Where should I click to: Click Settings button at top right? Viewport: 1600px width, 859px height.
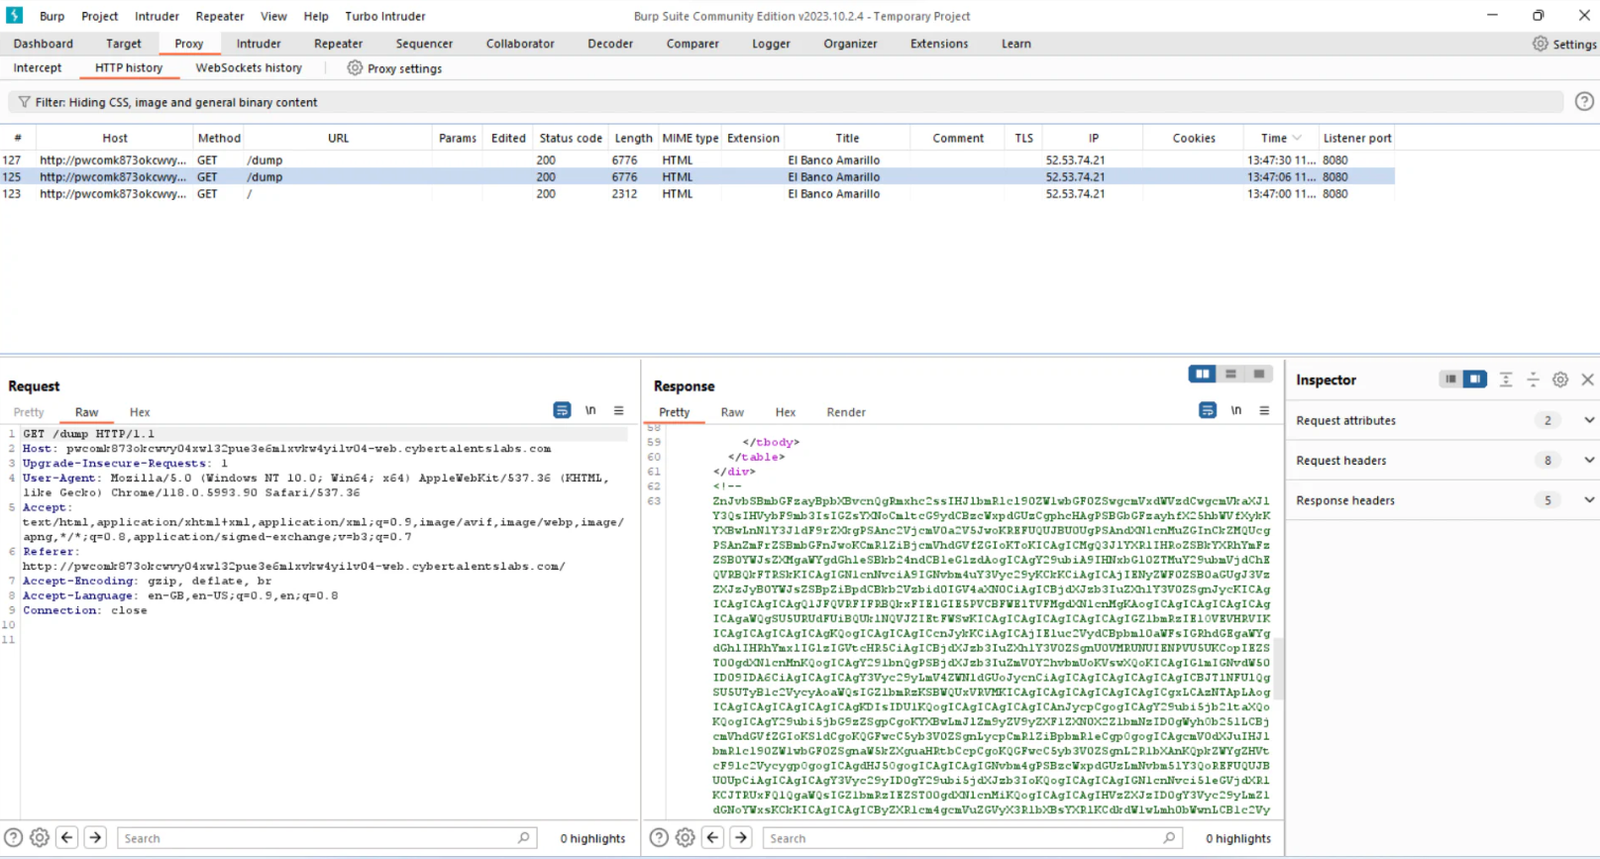pos(1564,44)
